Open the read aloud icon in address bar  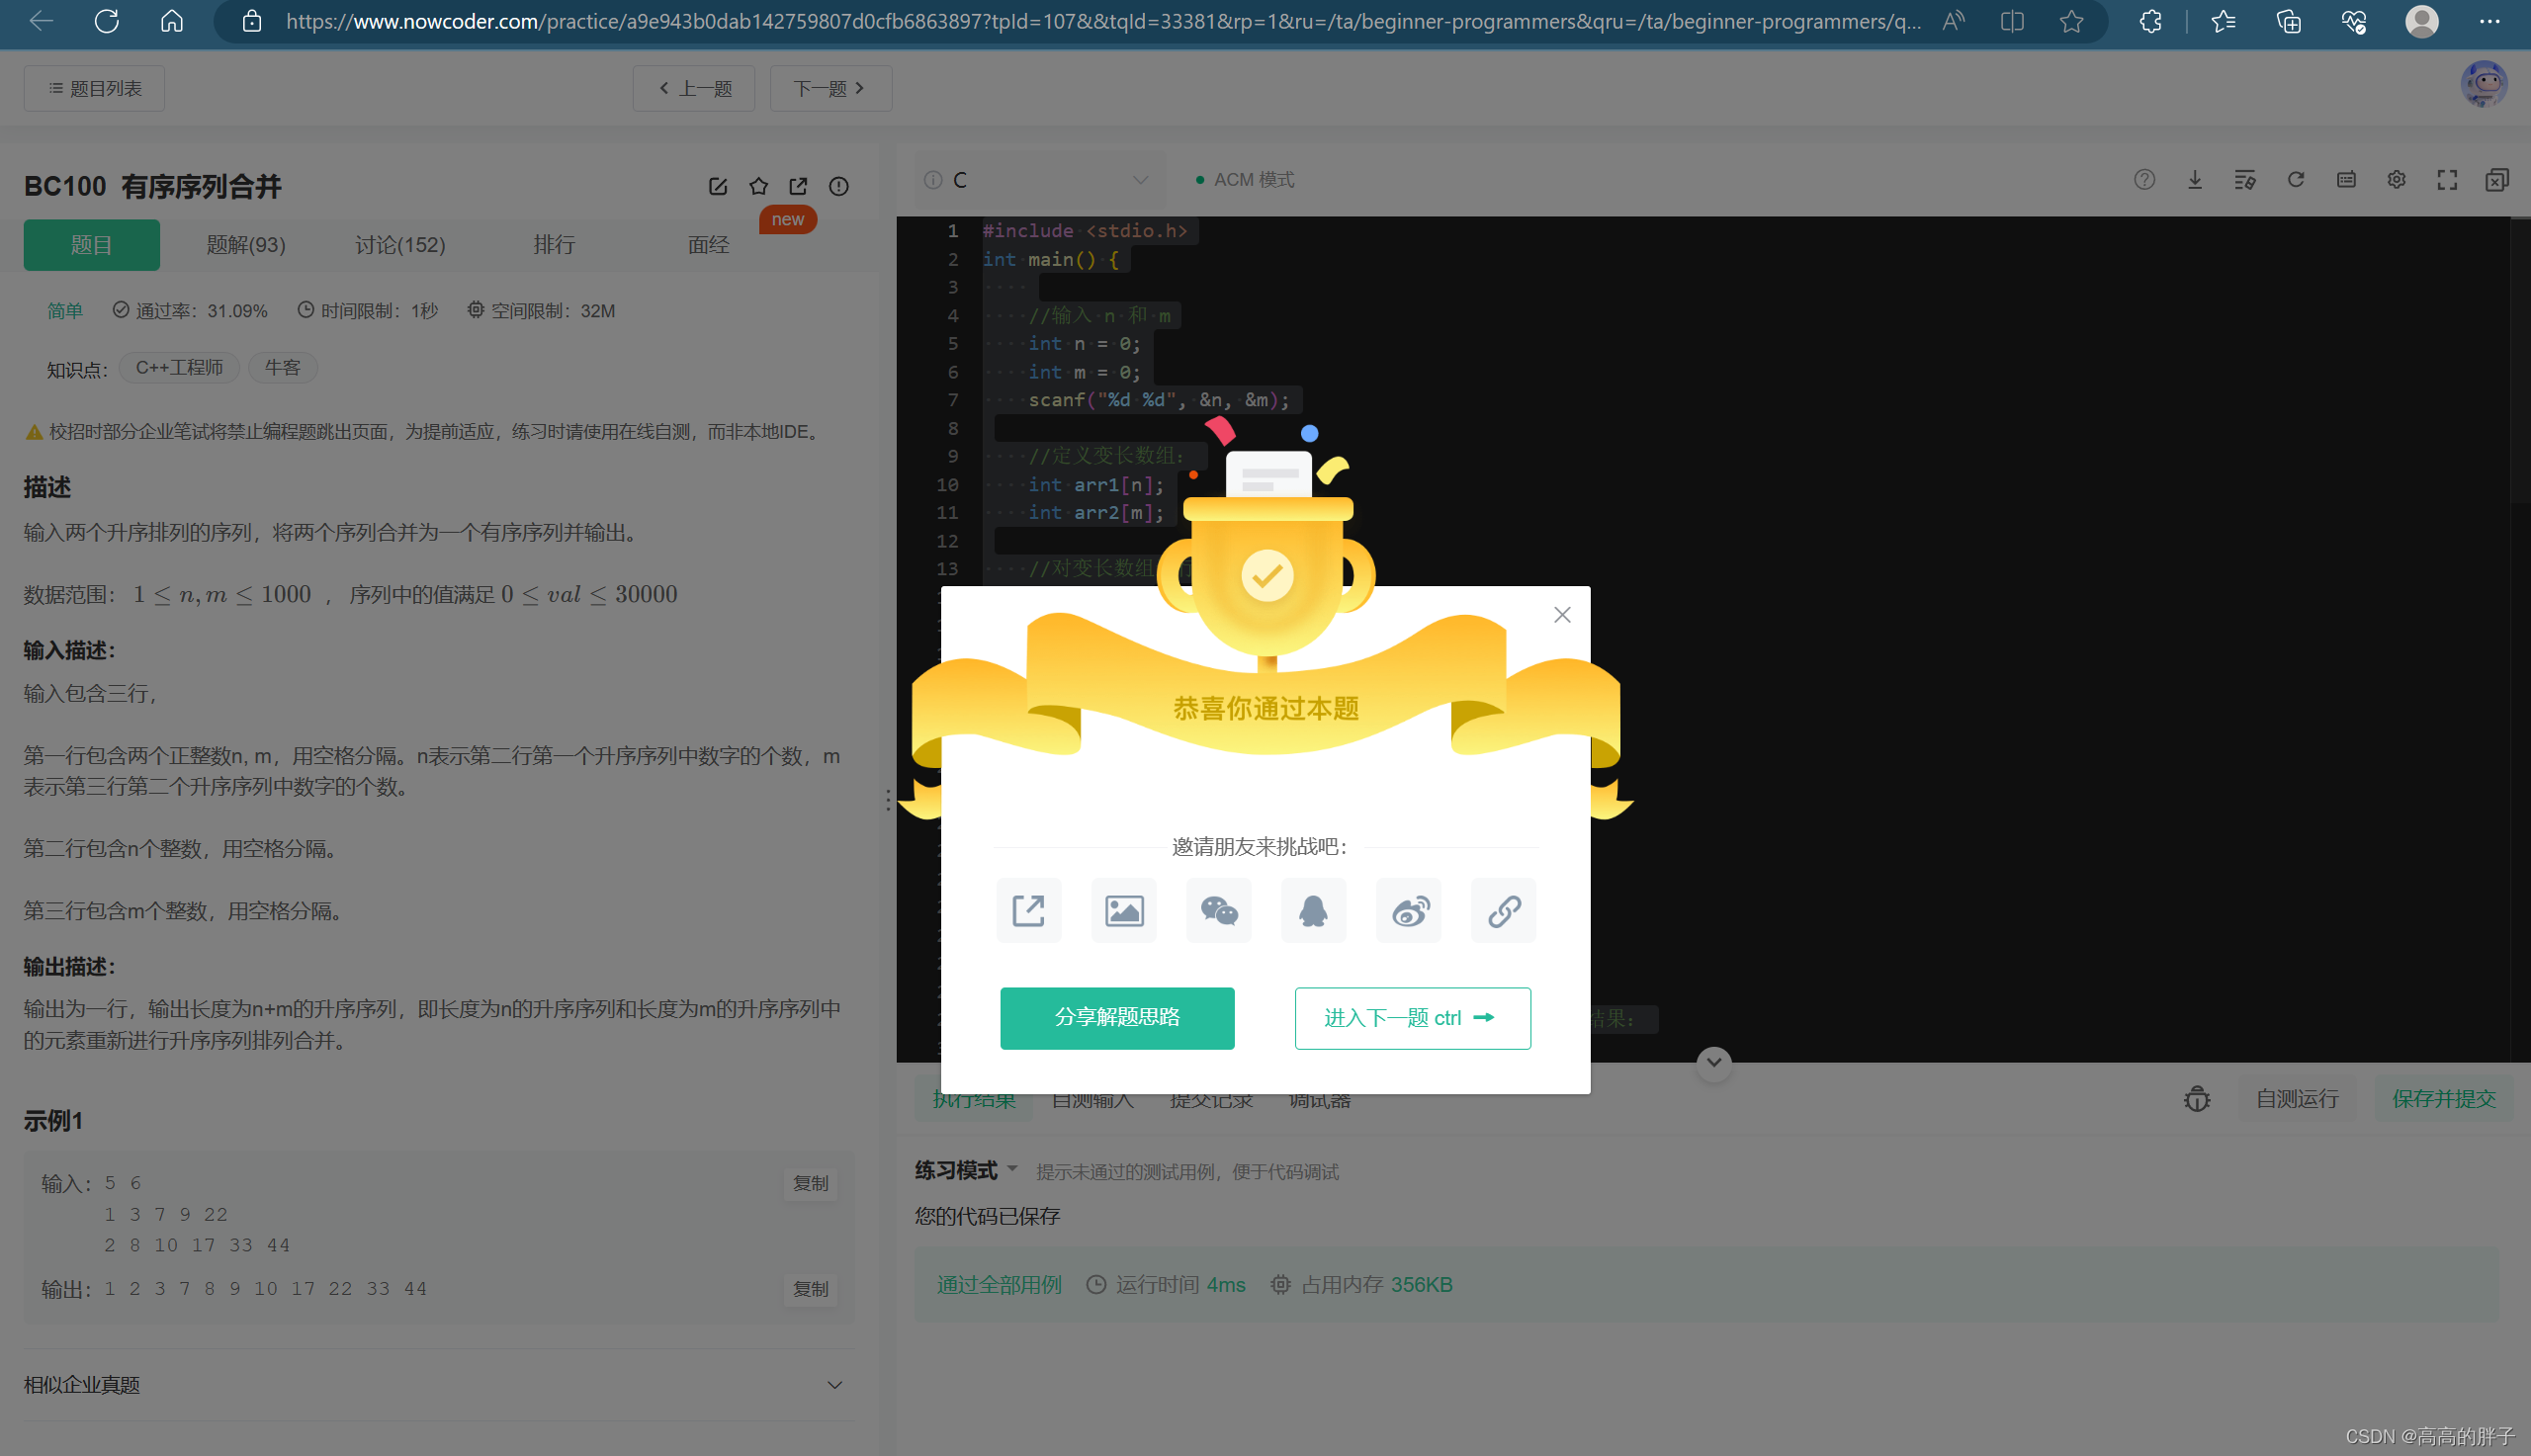(x=1953, y=21)
